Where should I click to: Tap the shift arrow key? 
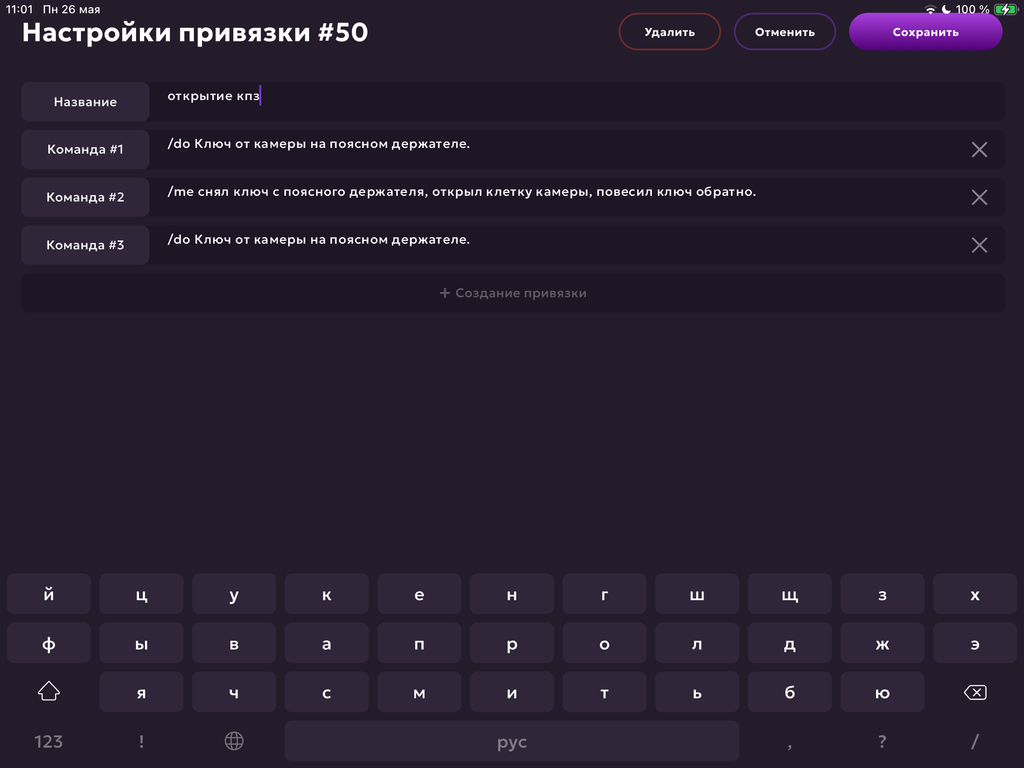pyautogui.click(x=49, y=692)
